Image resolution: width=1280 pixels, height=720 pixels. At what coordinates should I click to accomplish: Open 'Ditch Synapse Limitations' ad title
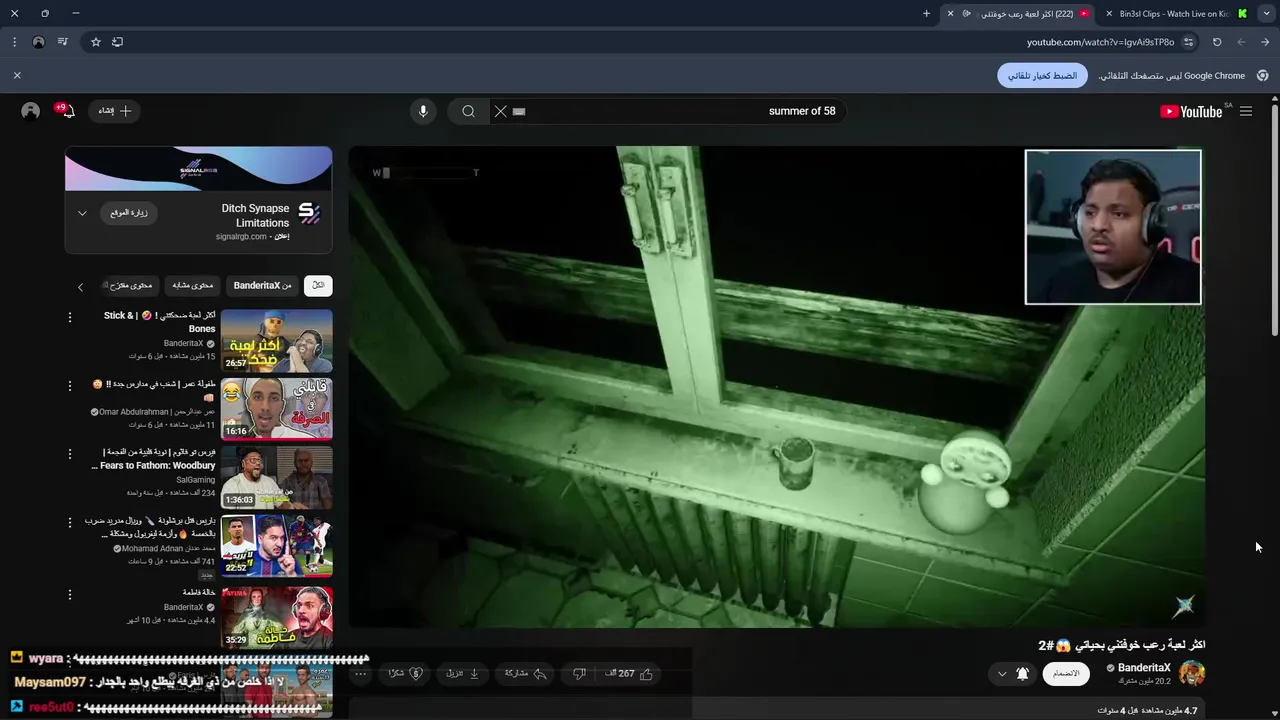[x=255, y=215]
